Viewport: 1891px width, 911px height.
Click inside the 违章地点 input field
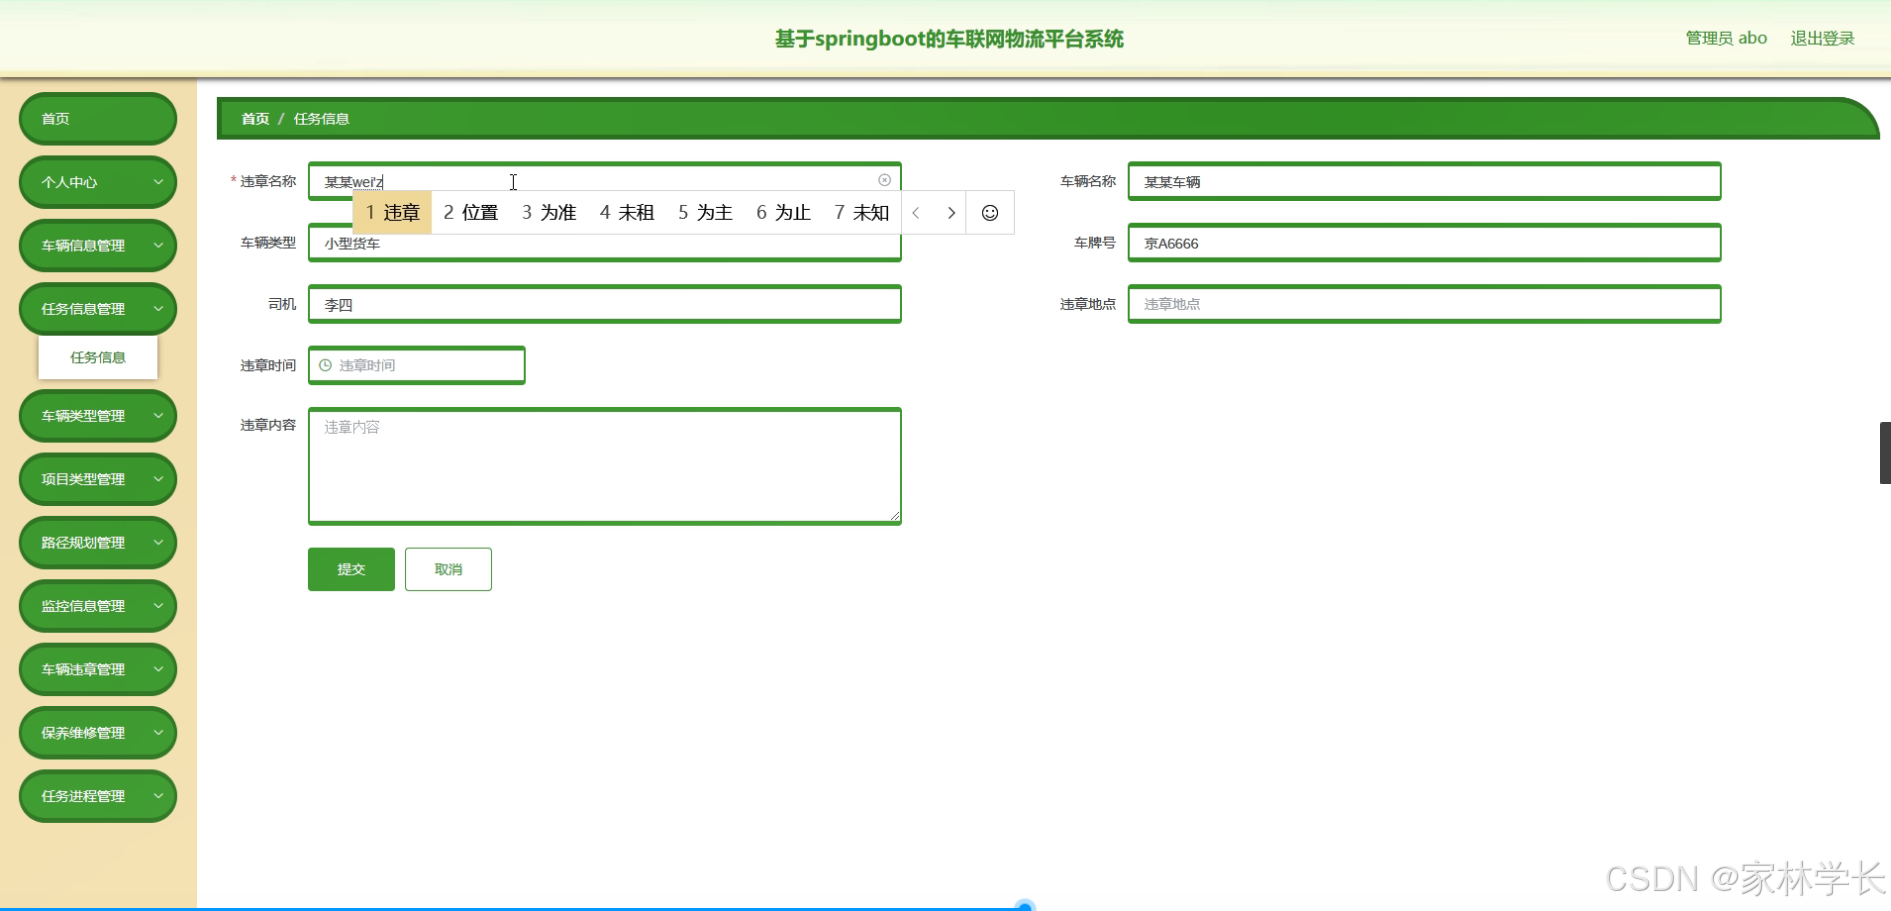point(1423,304)
